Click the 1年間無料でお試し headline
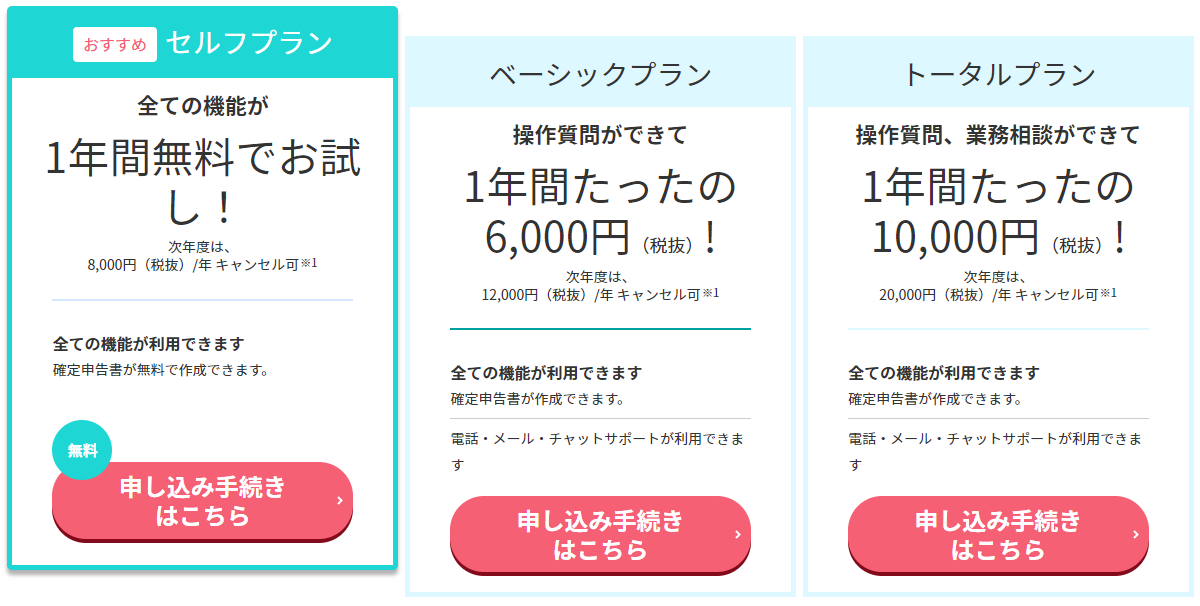 pos(203,182)
